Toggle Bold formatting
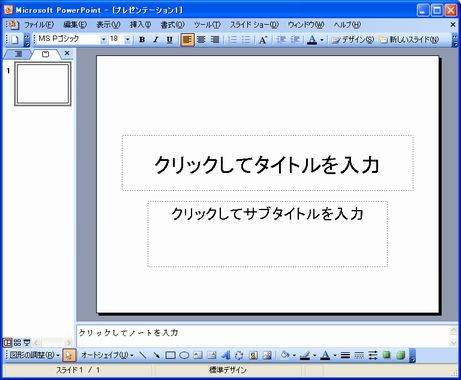Screen dimensions: 461x380 coord(142,40)
